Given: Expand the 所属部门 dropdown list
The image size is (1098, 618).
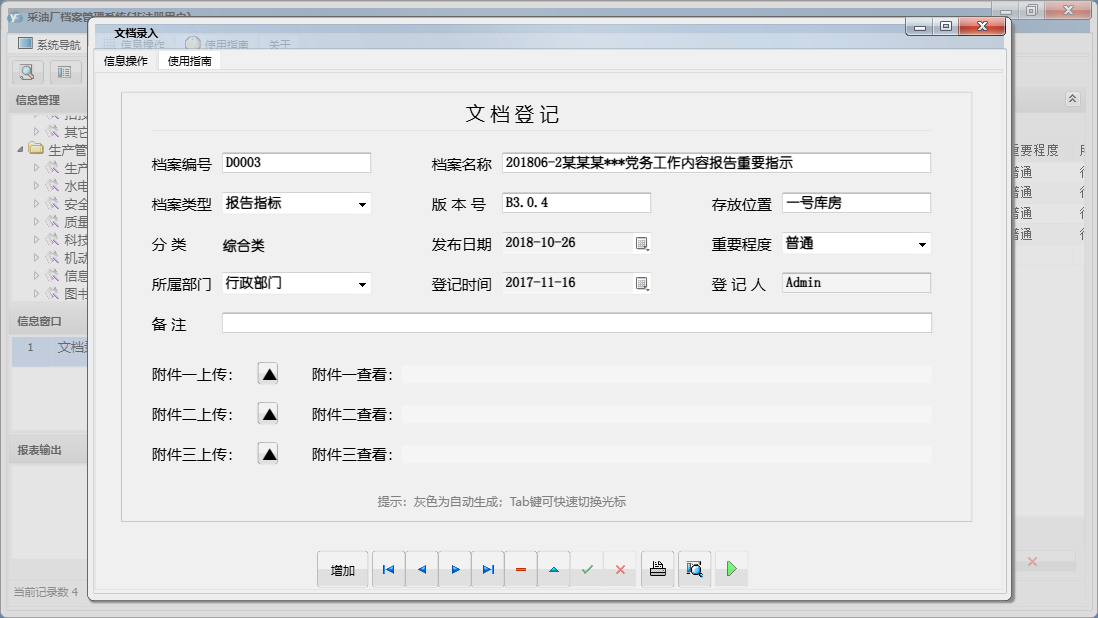Looking at the screenshot, I should (361, 284).
